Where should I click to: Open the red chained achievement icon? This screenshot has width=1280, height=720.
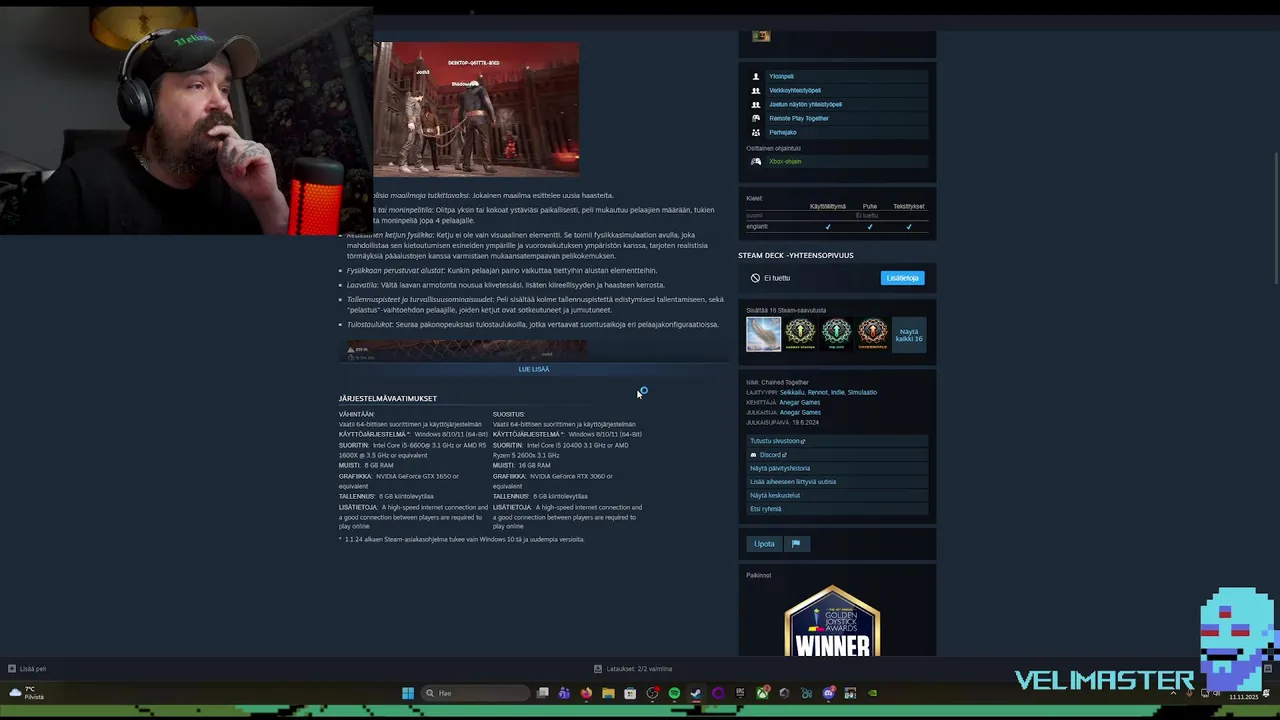(x=872, y=334)
